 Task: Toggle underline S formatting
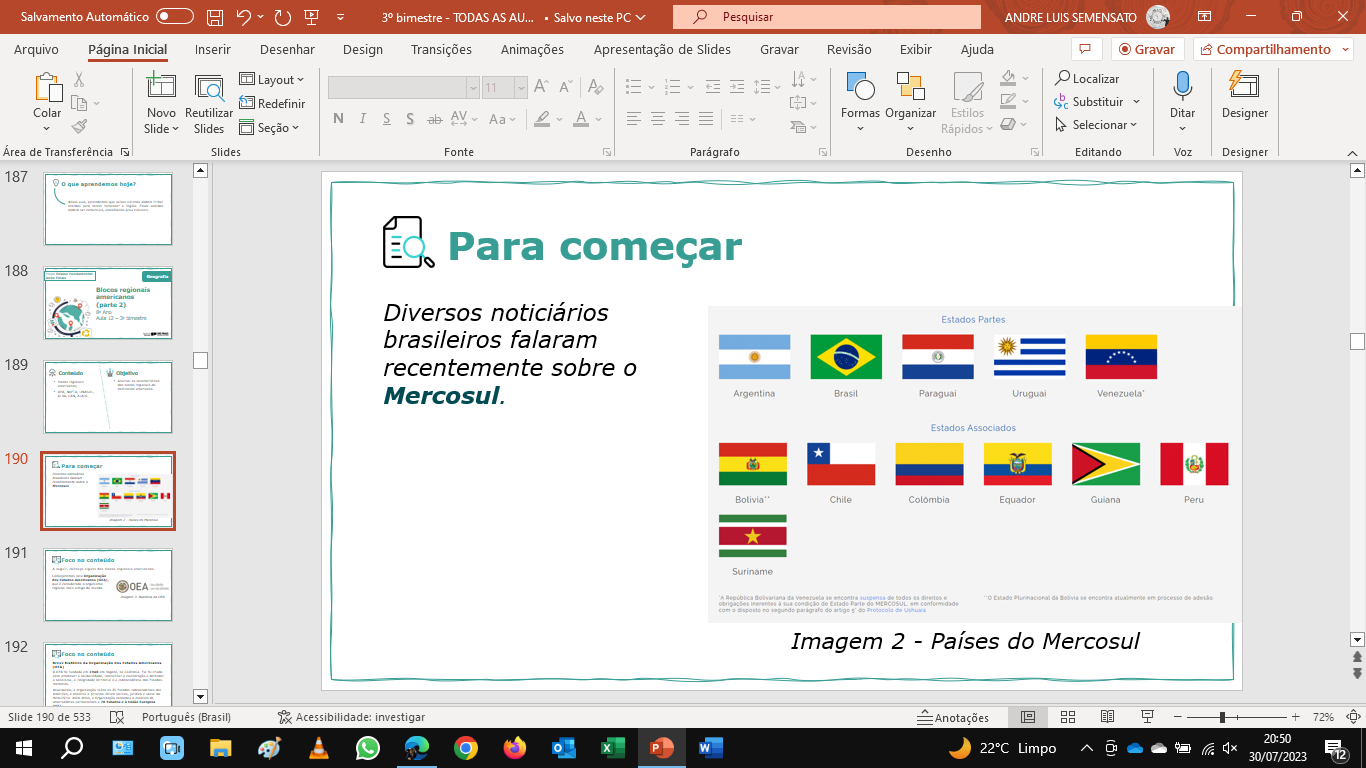click(x=386, y=119)
